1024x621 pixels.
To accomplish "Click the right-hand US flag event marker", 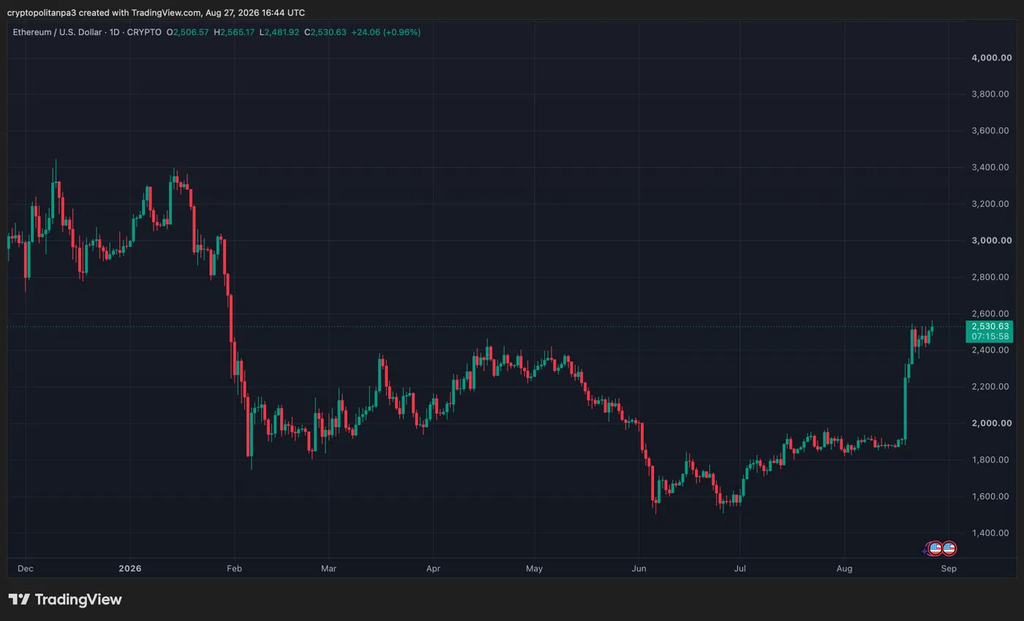I will [950, 549].
